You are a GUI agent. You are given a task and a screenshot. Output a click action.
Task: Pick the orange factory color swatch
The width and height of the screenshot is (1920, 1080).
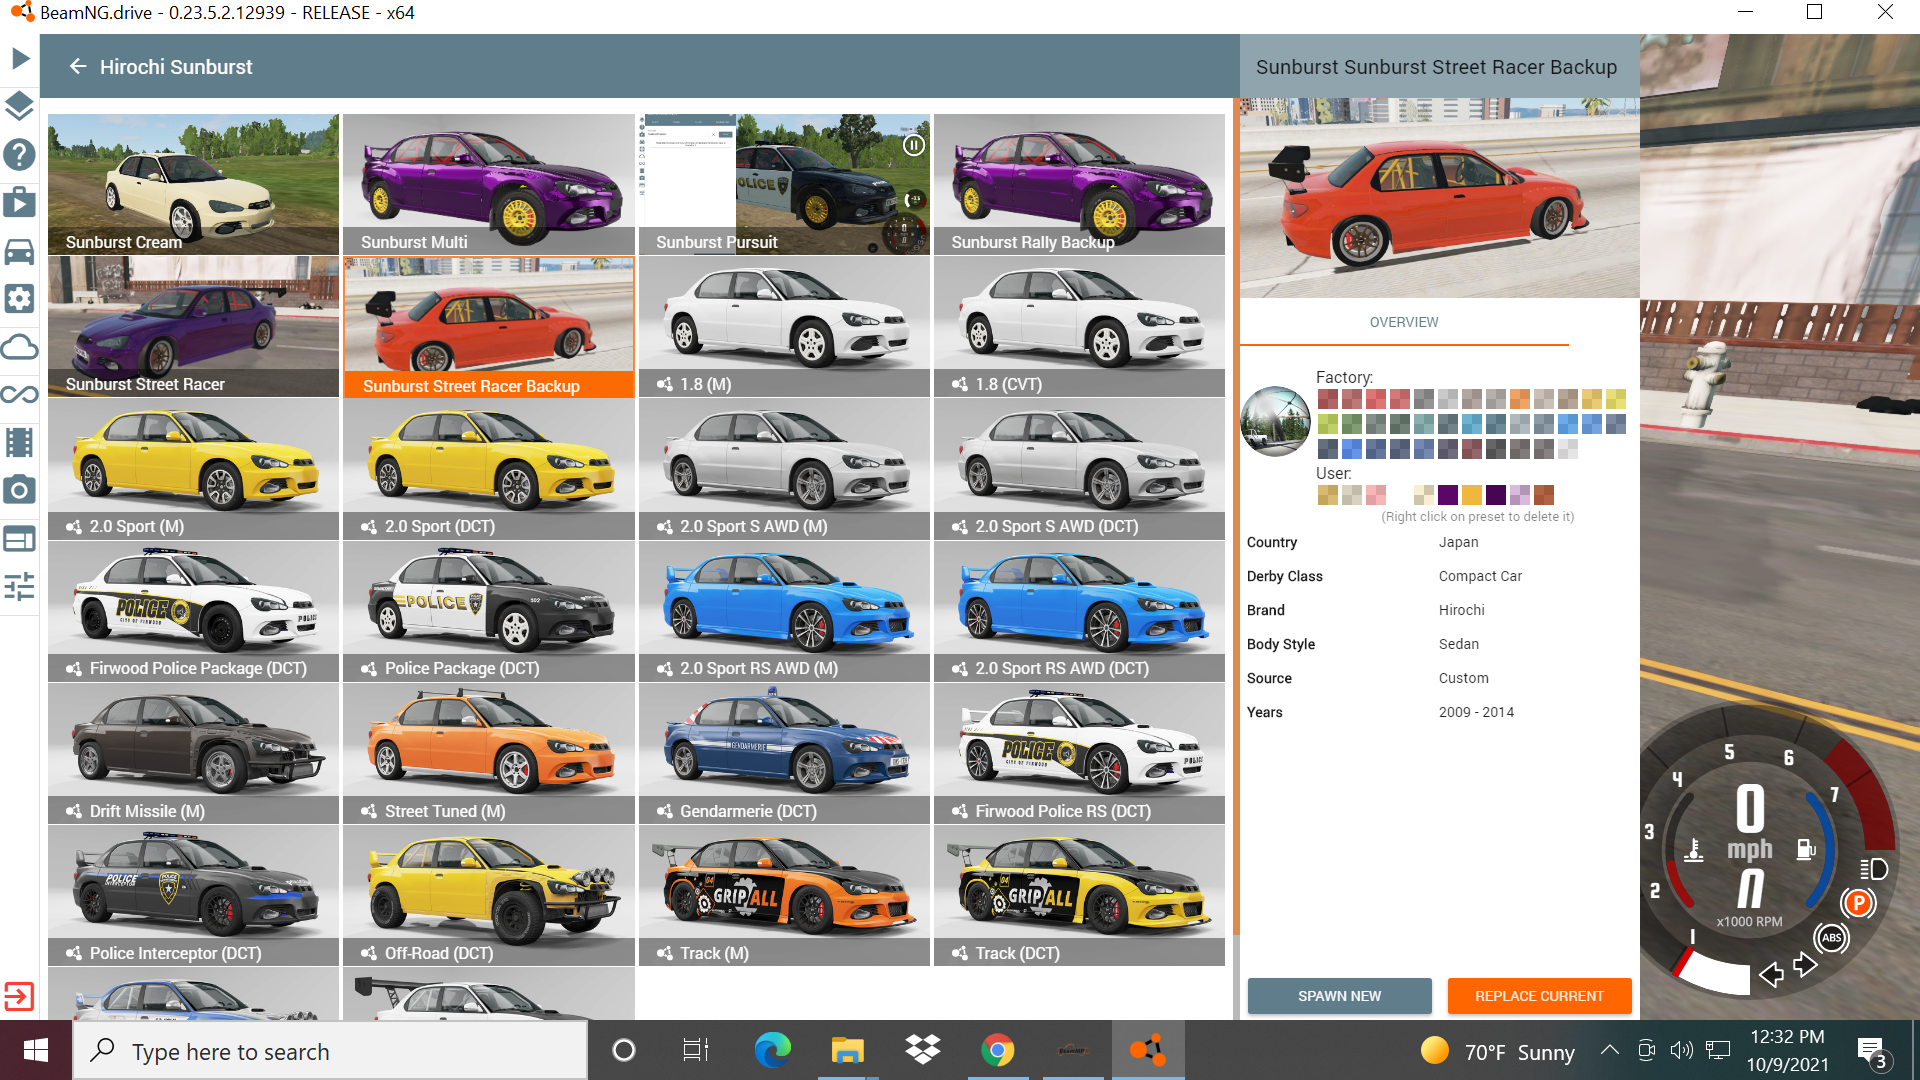coord(1519,399)
